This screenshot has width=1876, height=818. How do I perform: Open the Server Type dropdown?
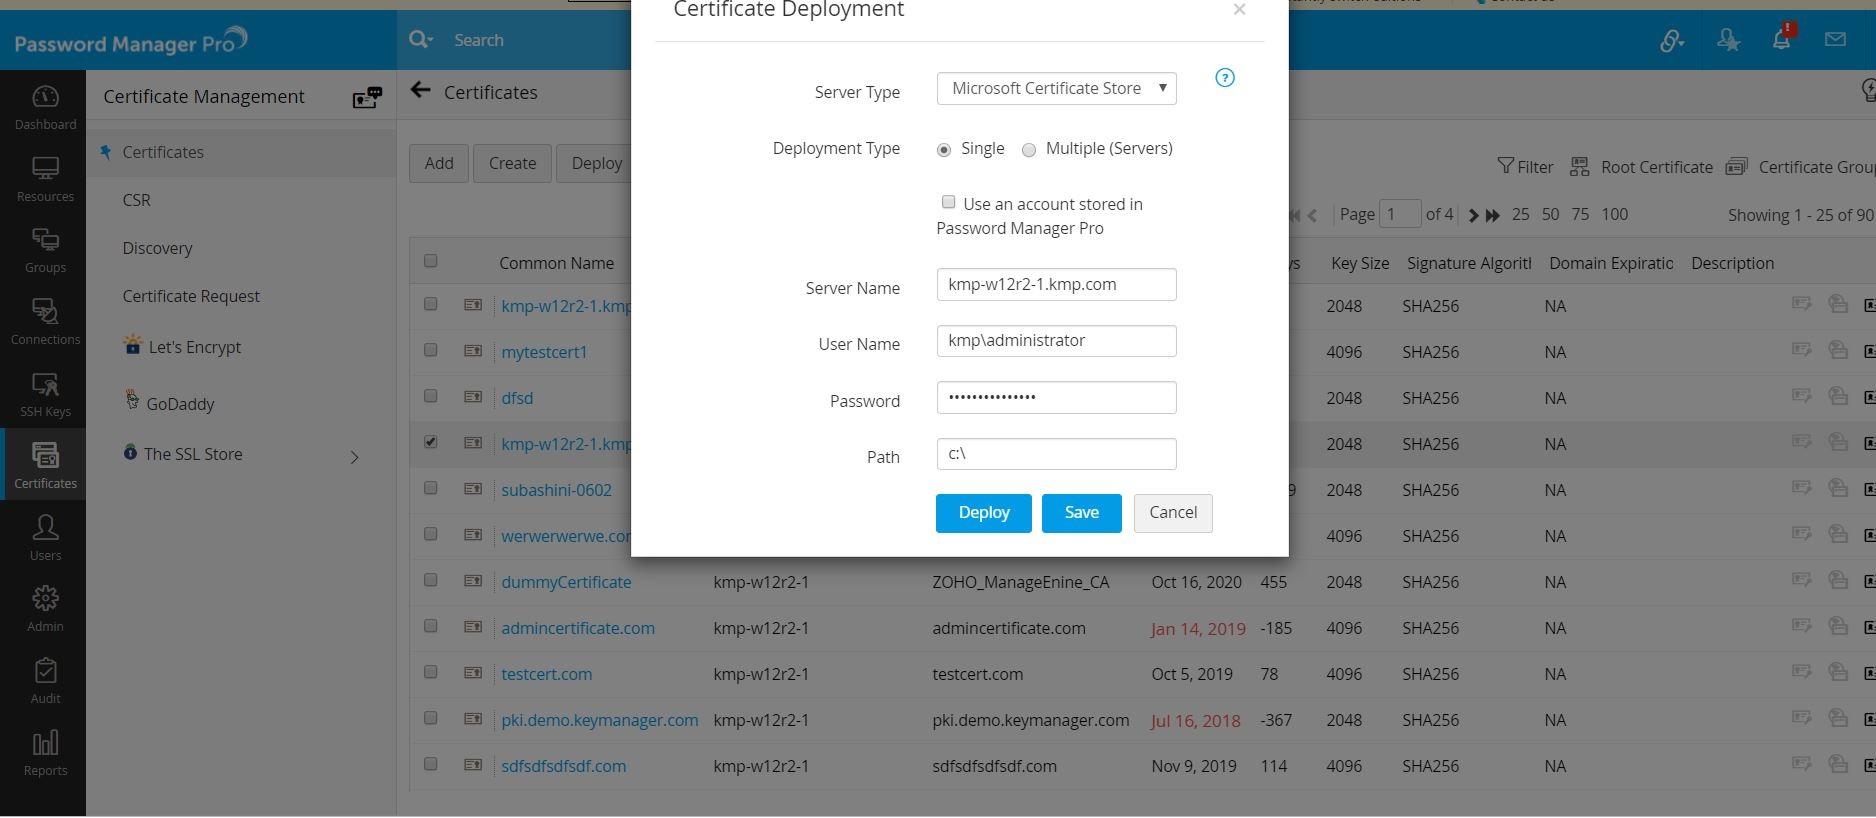coord(1056,88)
